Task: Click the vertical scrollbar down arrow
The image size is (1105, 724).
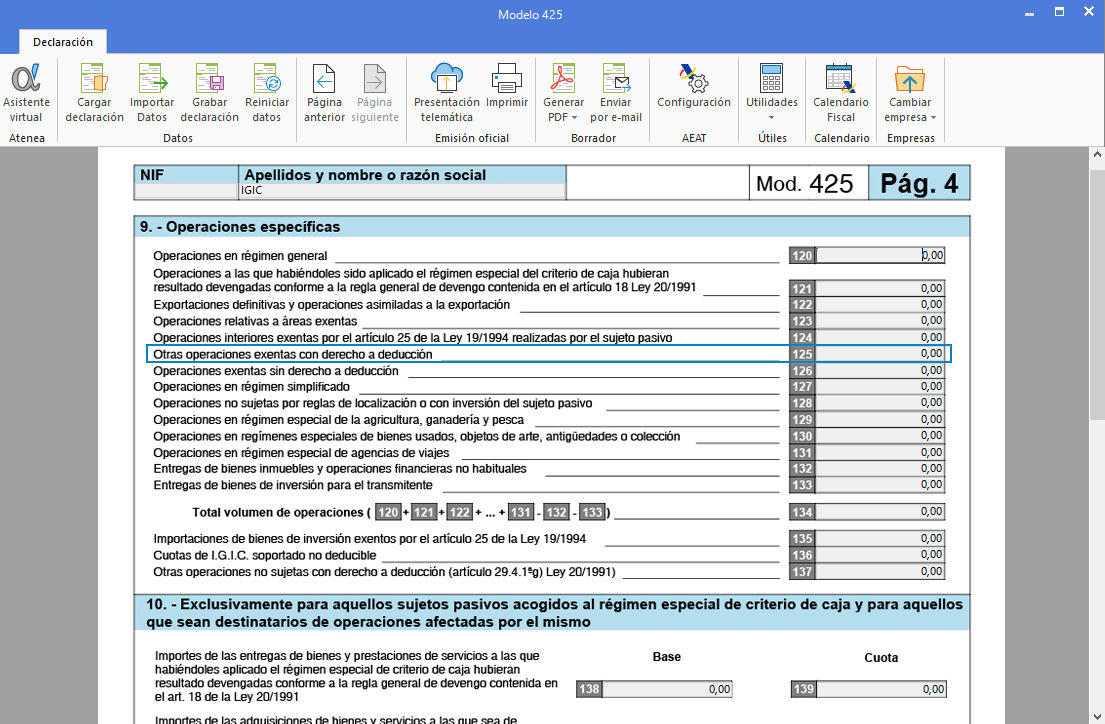Action: click(x=1097, y=715)
